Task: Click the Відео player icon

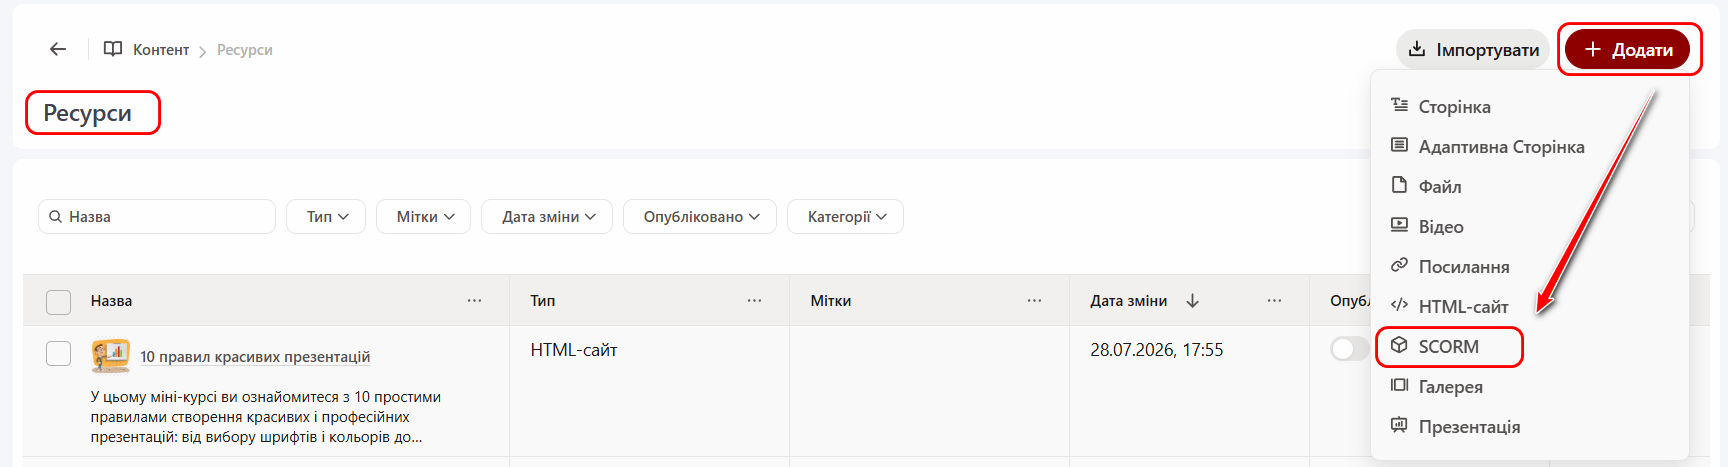Action: [1399, 226]
